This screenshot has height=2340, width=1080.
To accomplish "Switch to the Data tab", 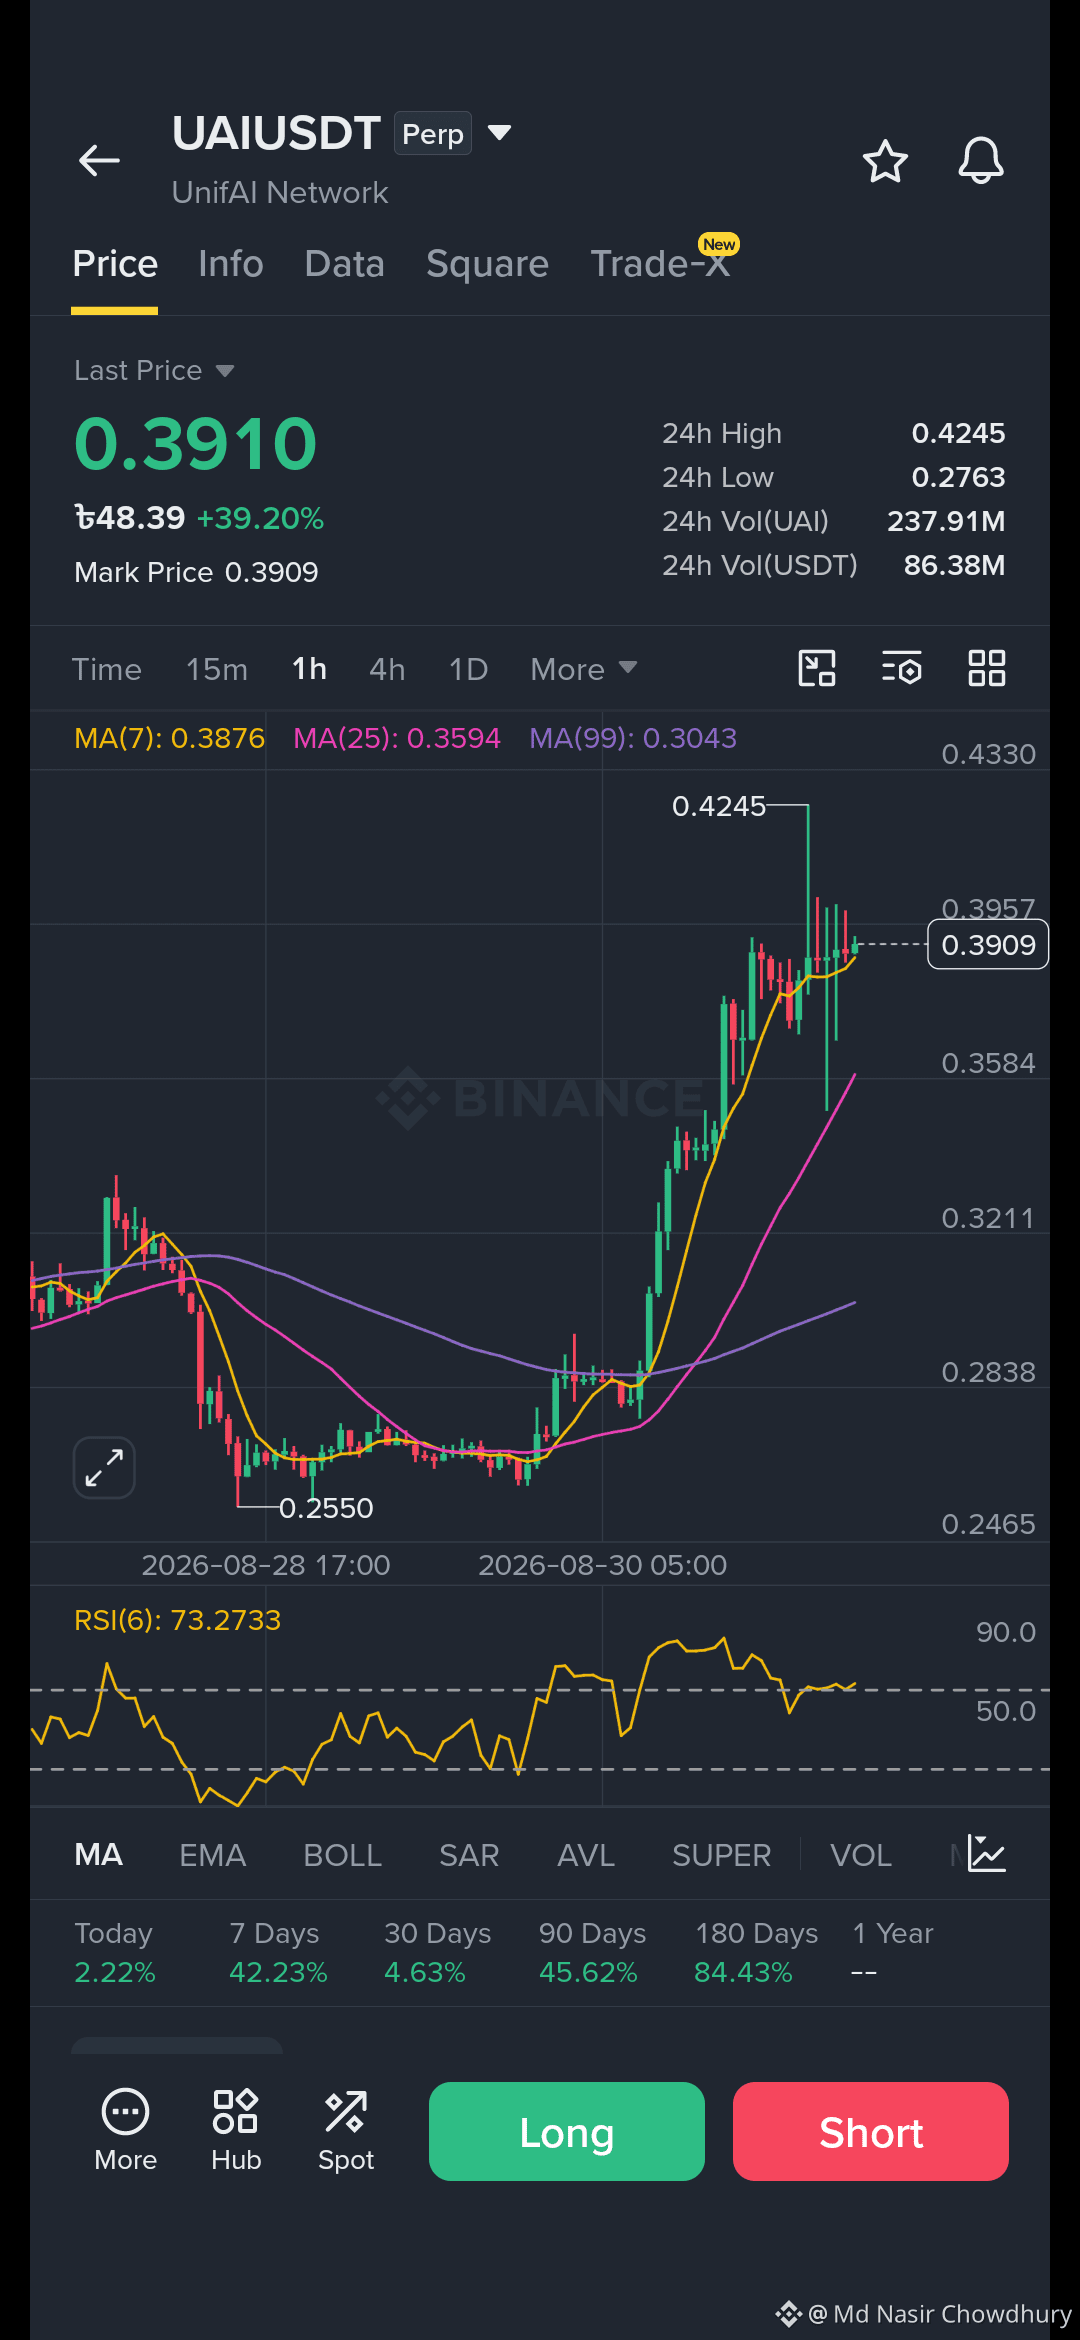I will click(x=345, y=264).
